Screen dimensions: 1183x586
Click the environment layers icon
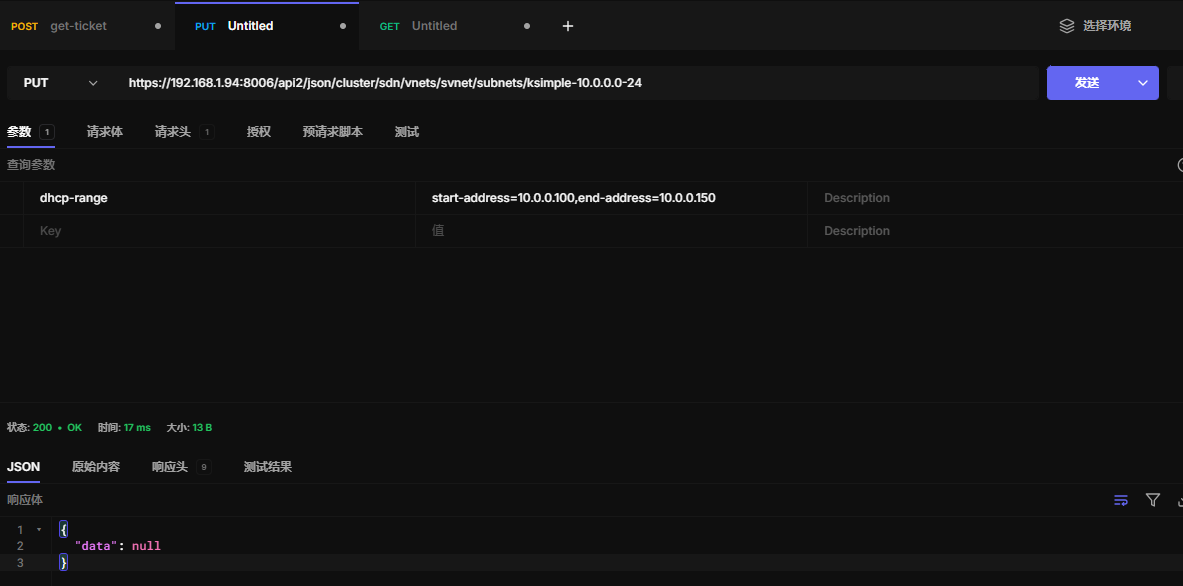[1067, 26]
